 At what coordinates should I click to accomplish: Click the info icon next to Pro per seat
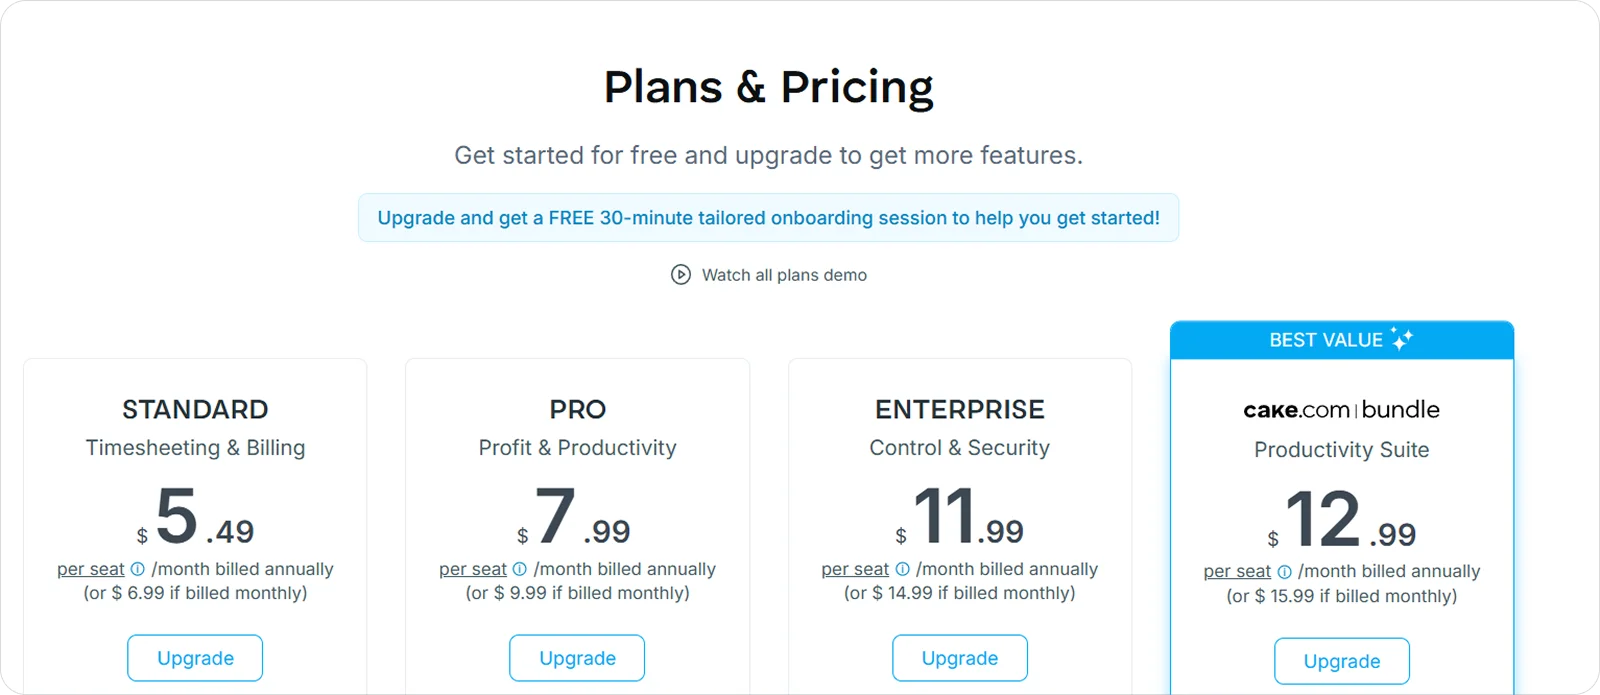518,568
